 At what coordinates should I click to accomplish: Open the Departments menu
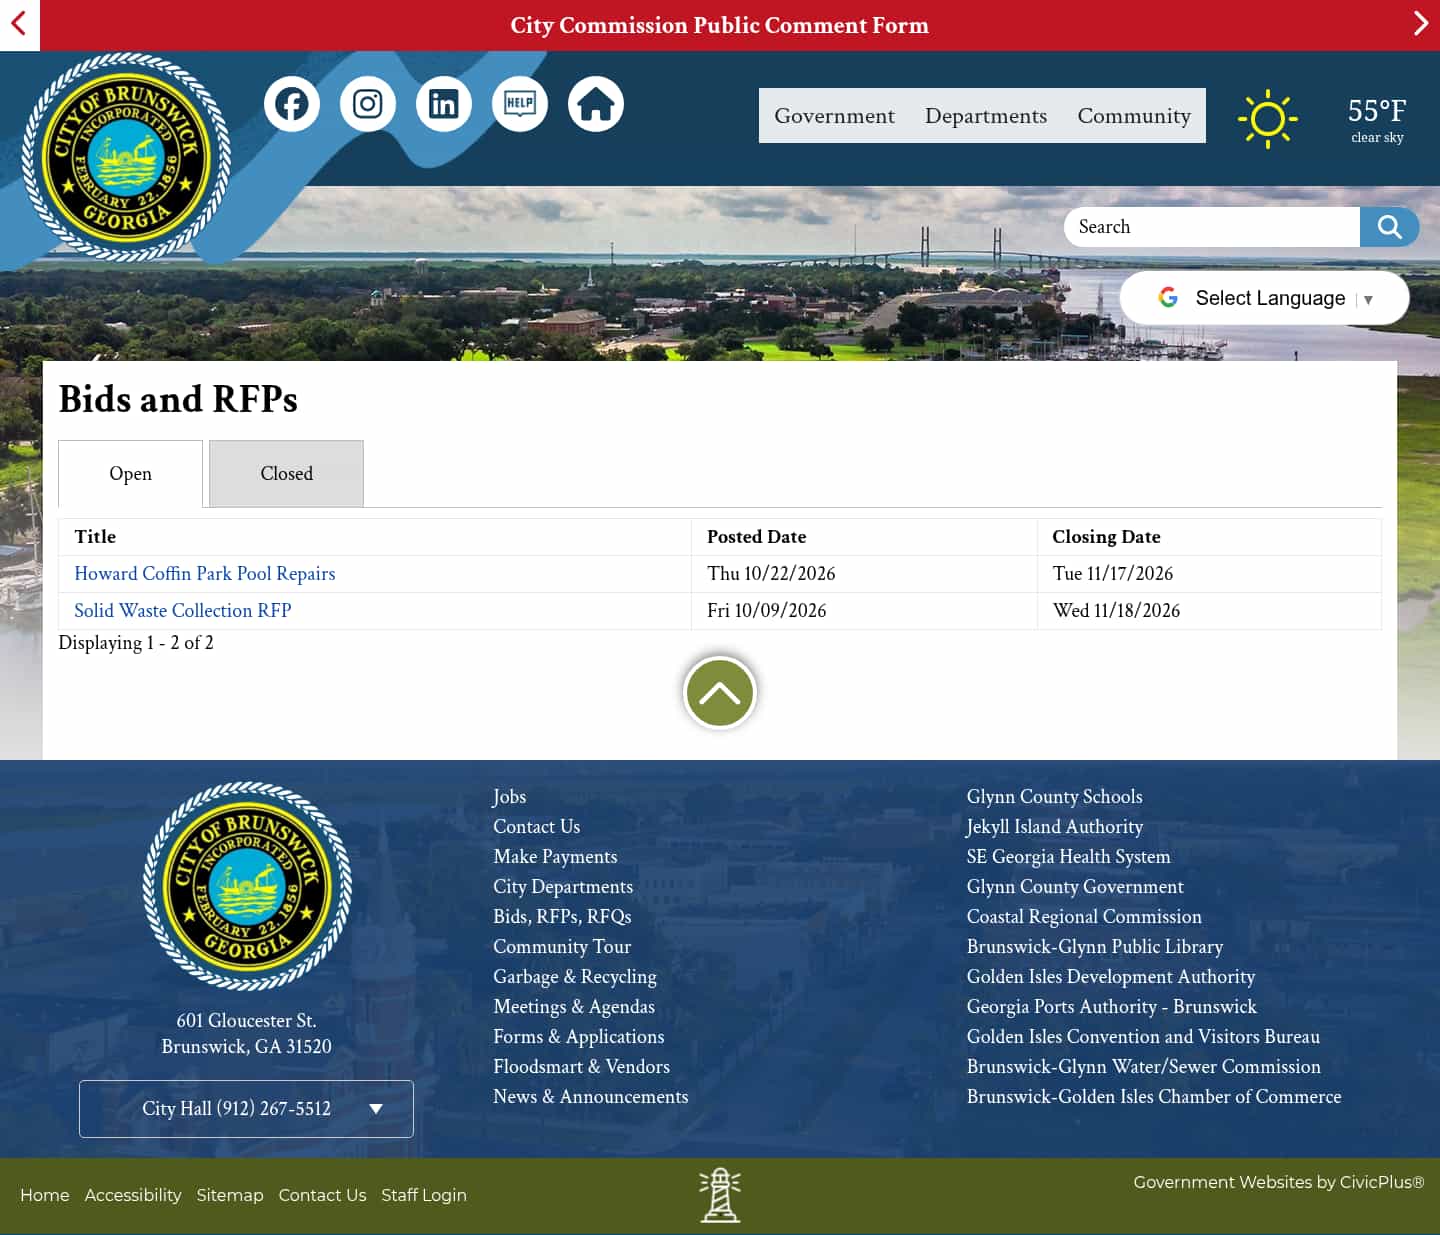pyautogui.click(x=986, y=116)
